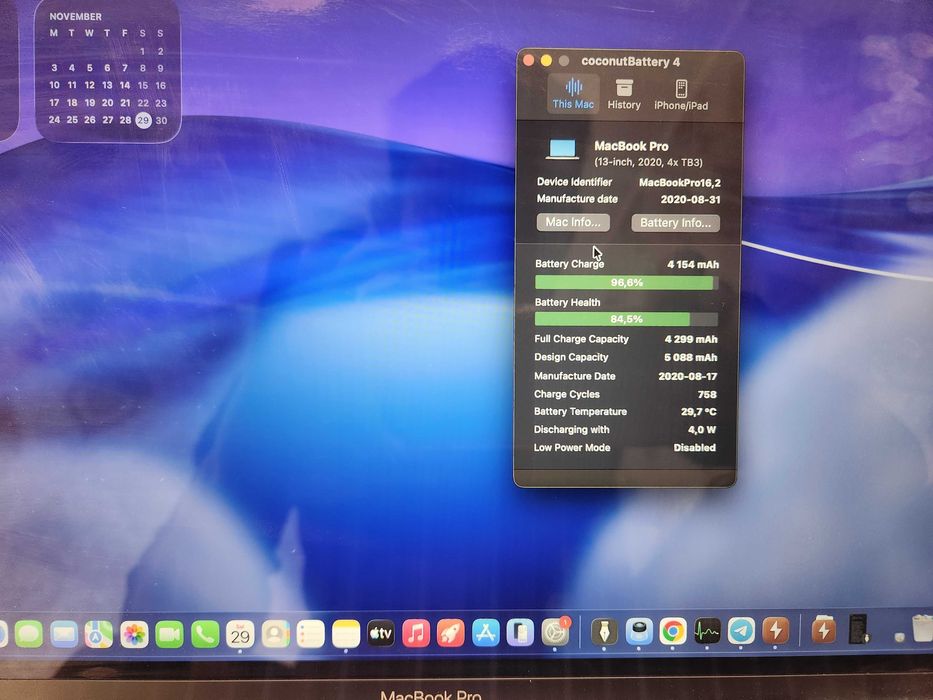Click date 3 in the calendar widget
933x700 pixels.
[54, 68]
